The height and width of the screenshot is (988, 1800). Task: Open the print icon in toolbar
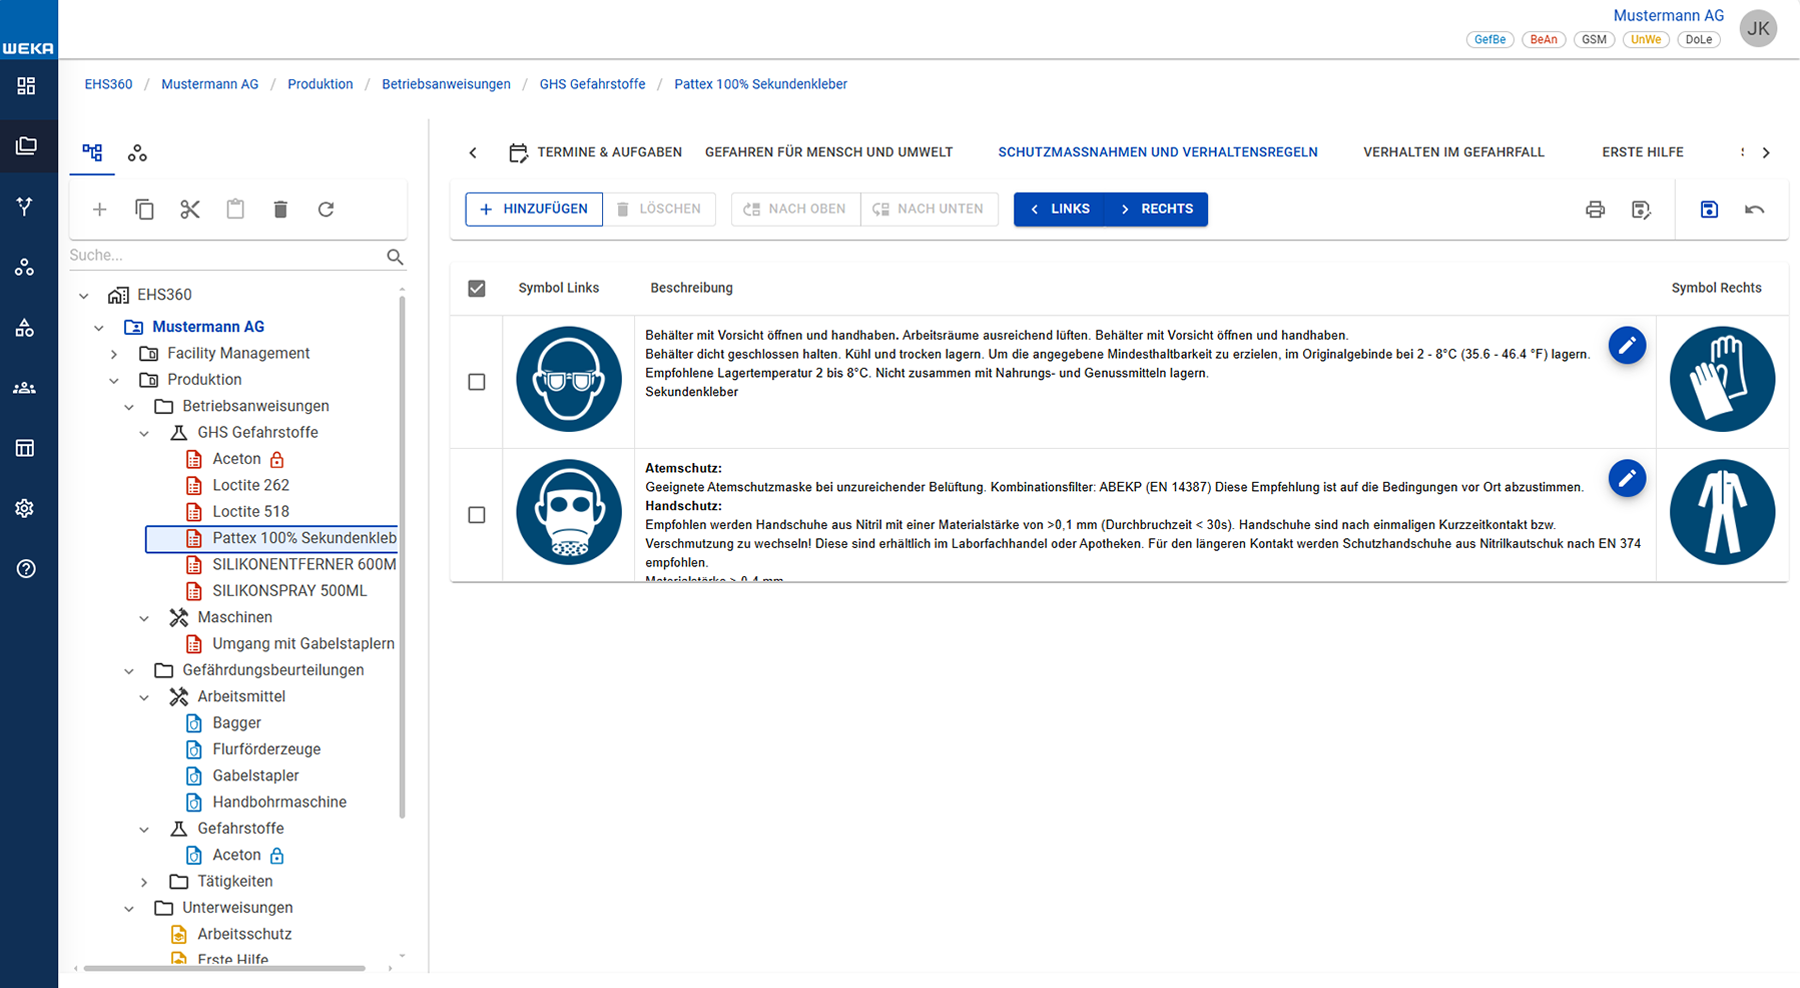(1595, 209)
